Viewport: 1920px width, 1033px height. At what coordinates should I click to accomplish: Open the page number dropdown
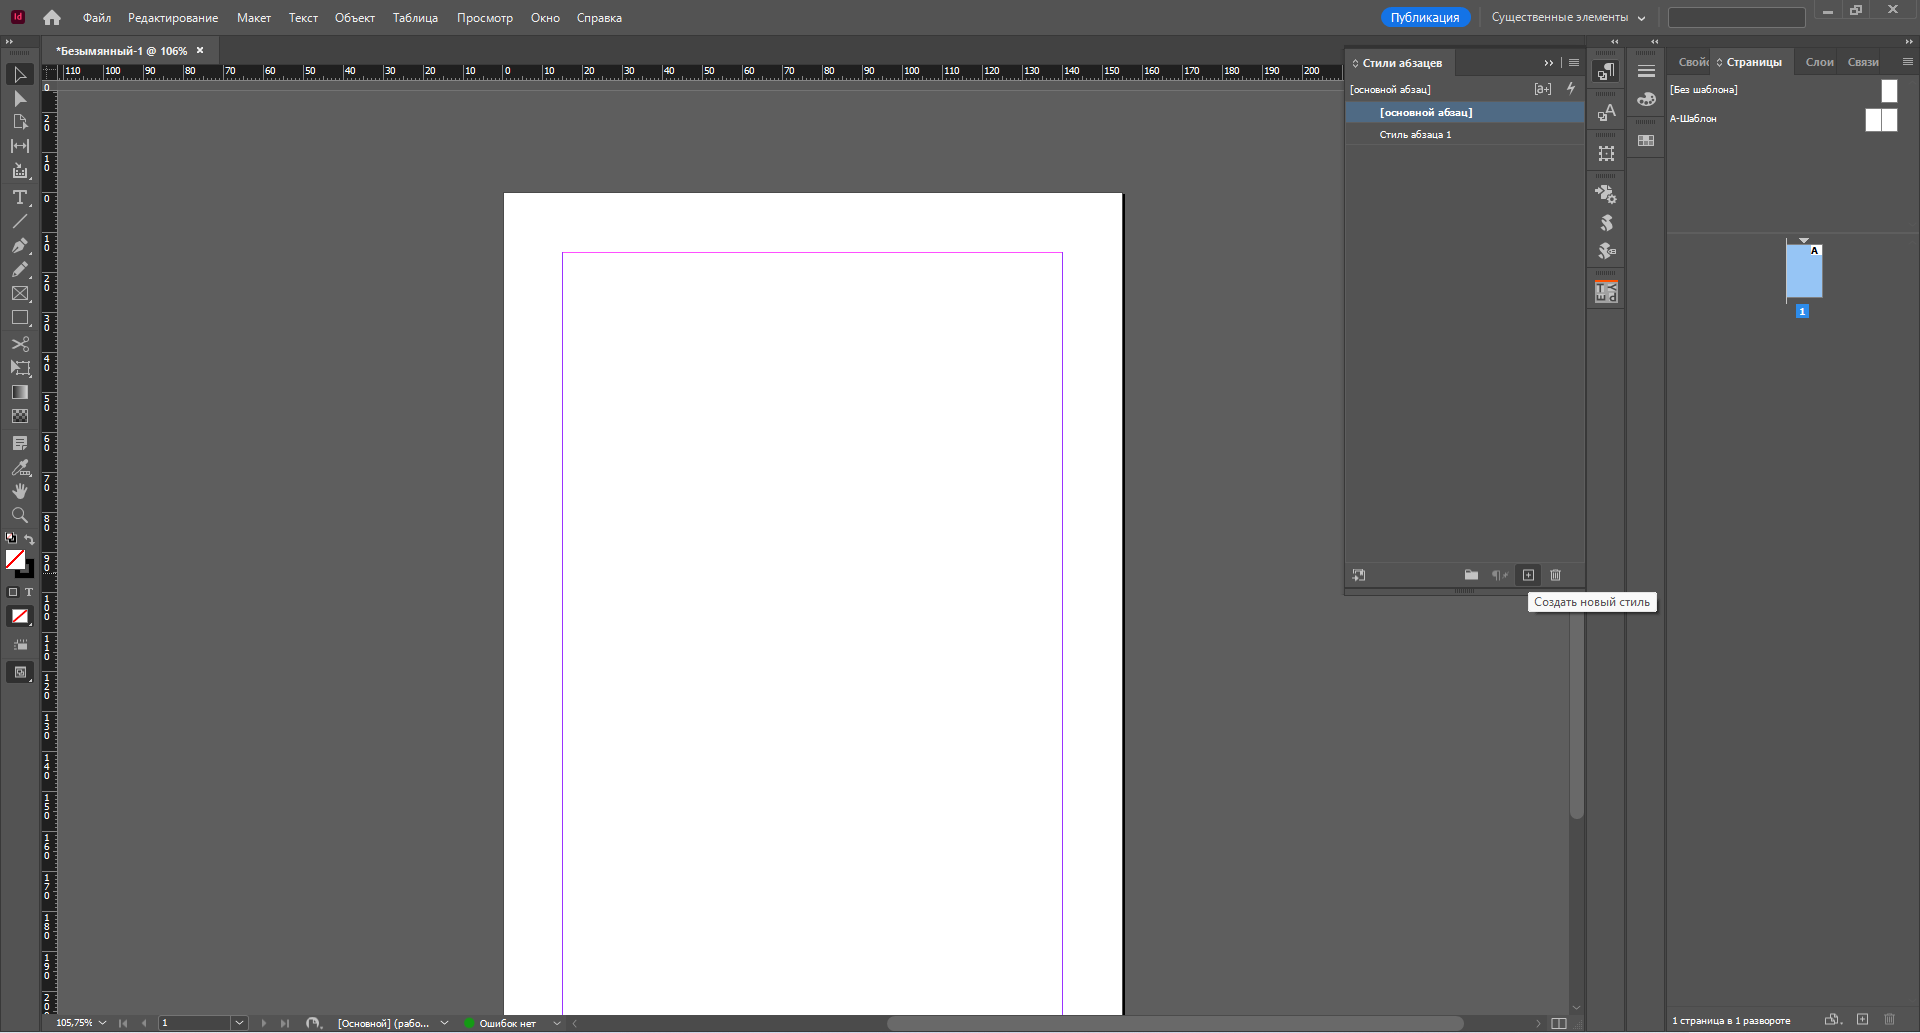click(239, 1023)
